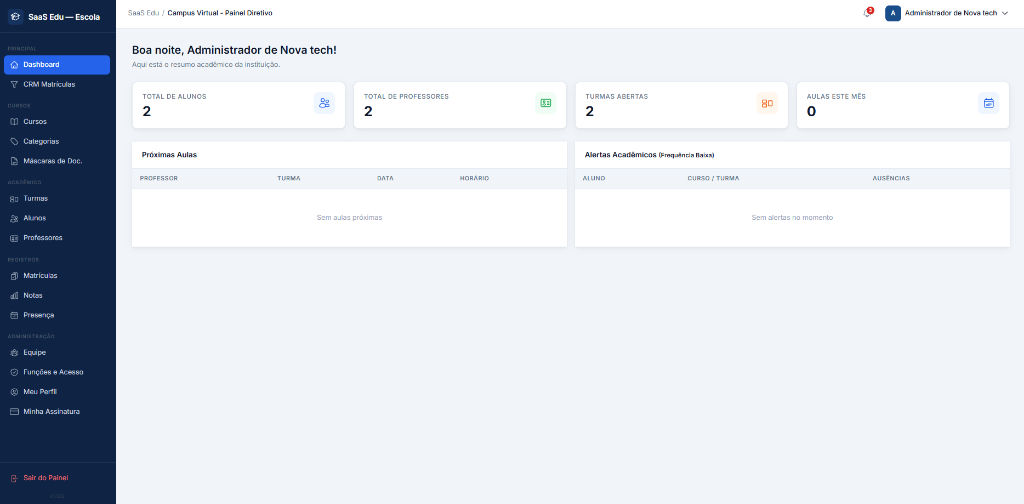Open Cursos in the sidebar
Image resolution: width=1024 pixels, height=504 pixels.
(x=35, y=121)
